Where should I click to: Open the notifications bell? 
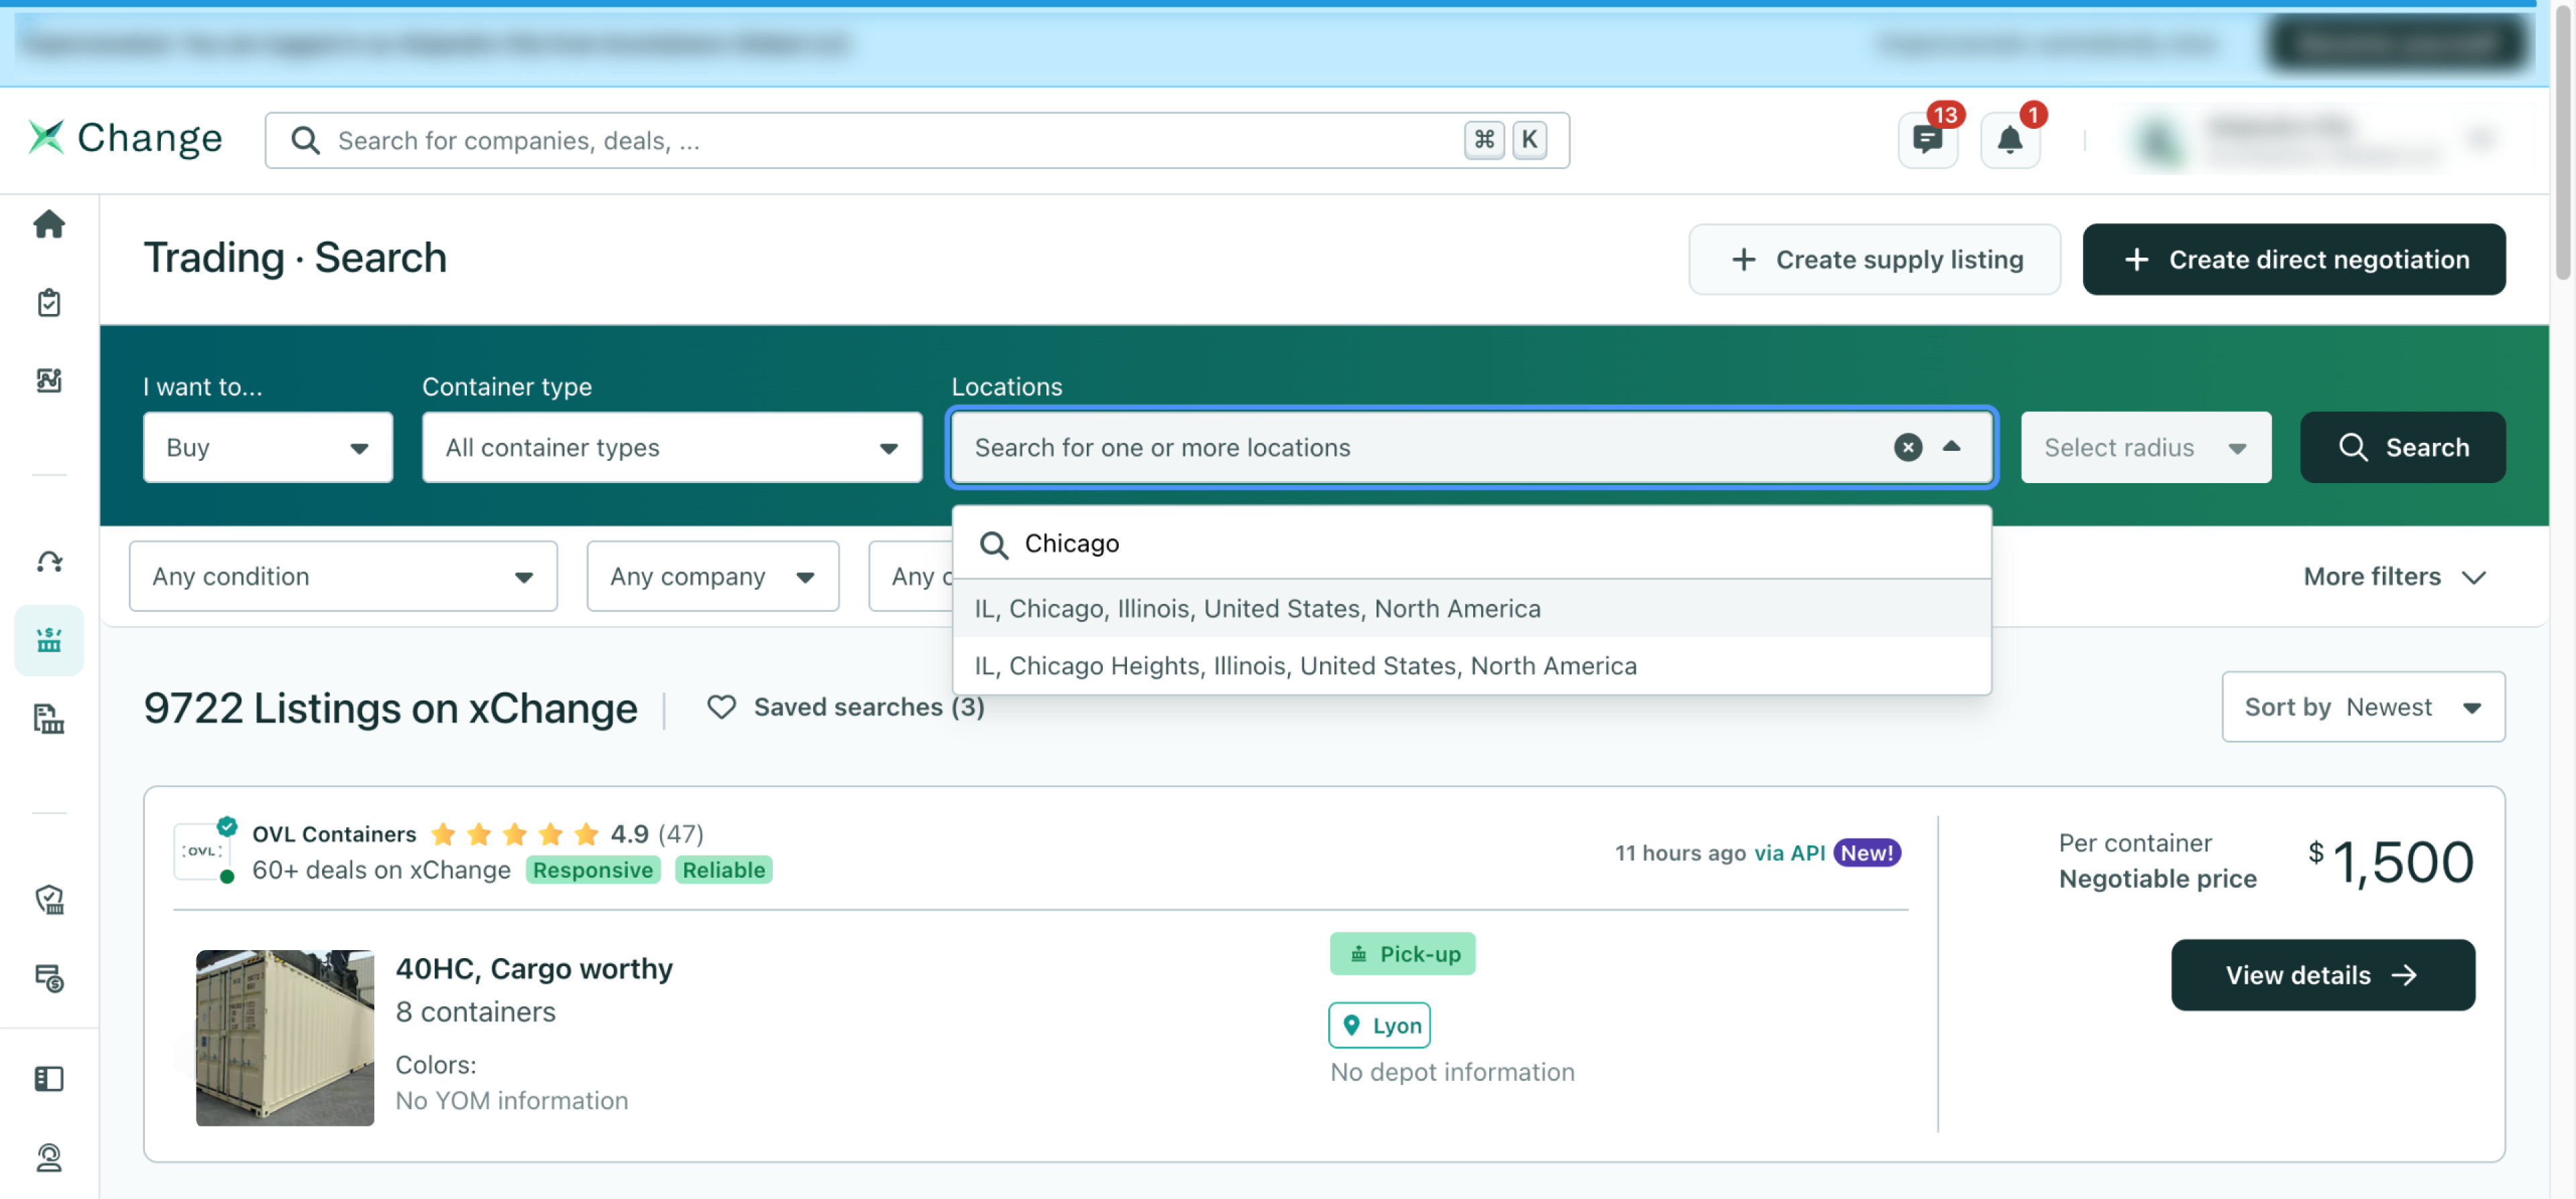(2009, 140)
